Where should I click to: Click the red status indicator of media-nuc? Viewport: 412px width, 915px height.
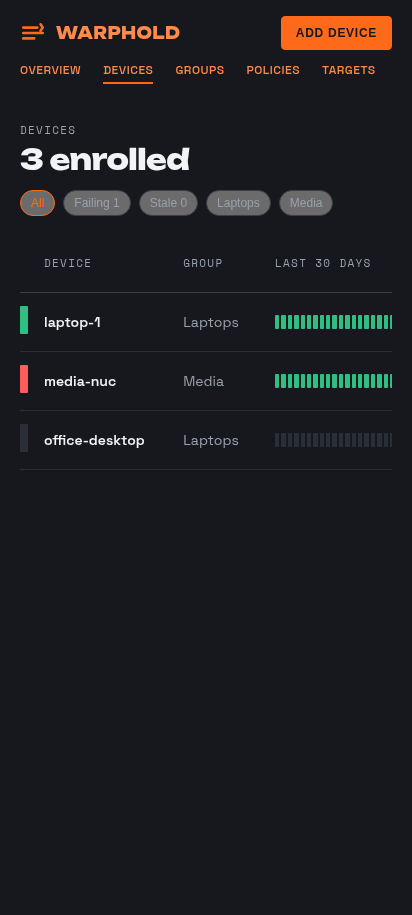[x=24, y=379]
